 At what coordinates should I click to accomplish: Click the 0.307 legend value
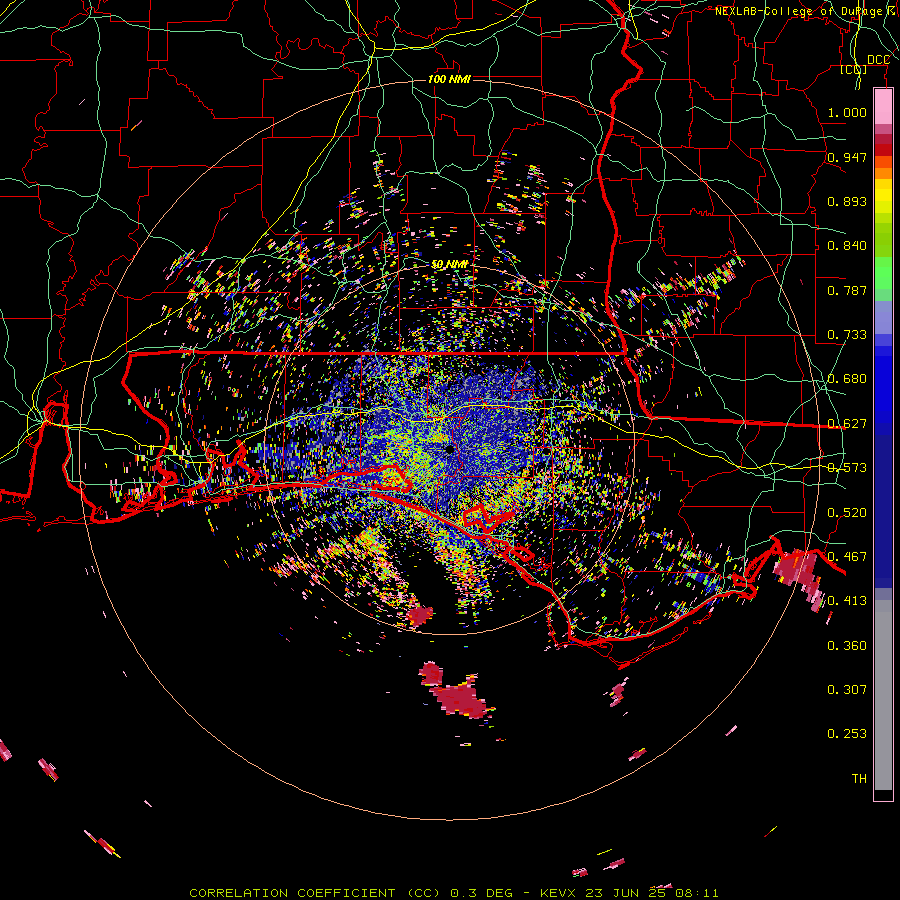tap(847, 690)
